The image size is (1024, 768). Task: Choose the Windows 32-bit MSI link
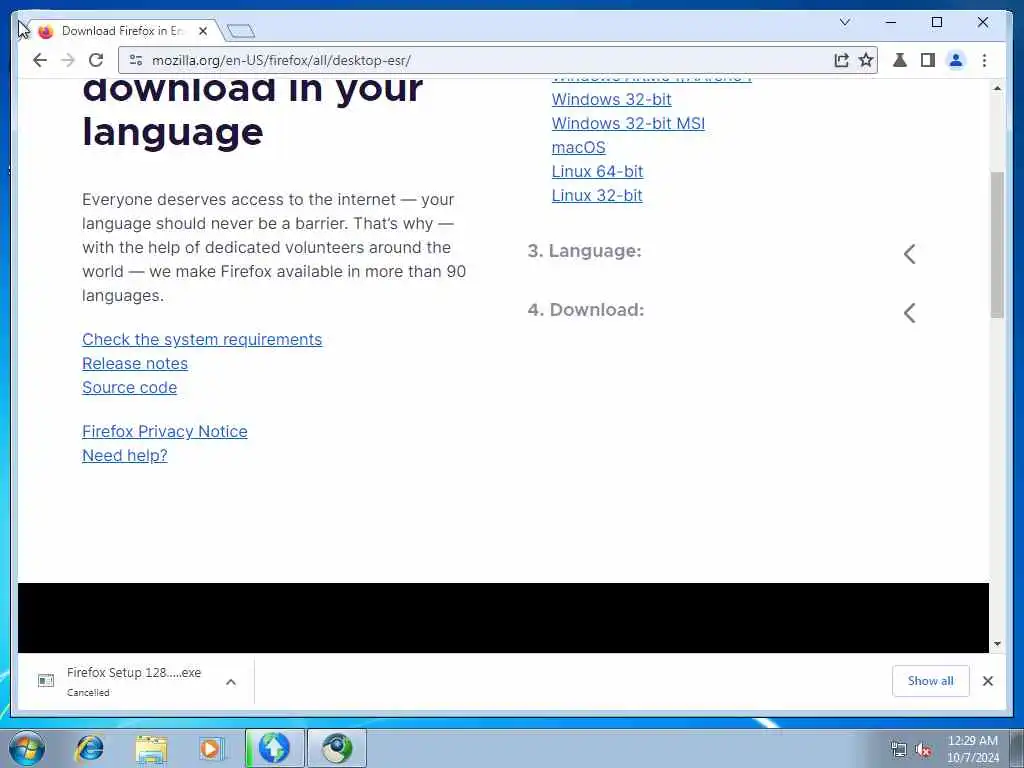(628, 123)
